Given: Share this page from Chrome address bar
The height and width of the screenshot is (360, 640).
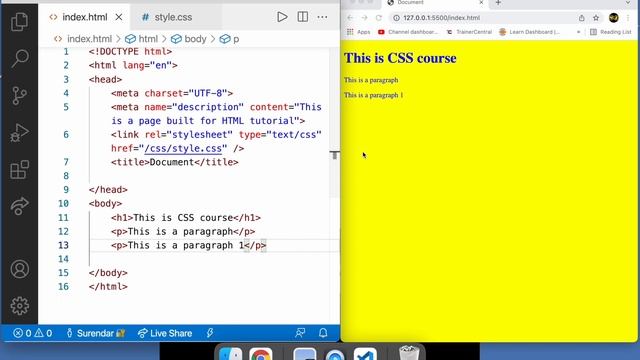Looking at the screenshot, I should (x=582, y=18).
